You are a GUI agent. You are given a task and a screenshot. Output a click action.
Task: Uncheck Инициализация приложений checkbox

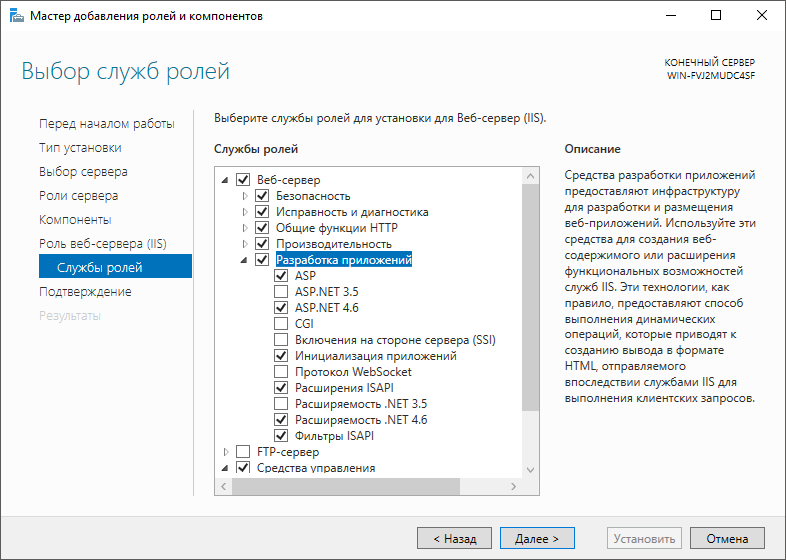click(x=281, y=356)
